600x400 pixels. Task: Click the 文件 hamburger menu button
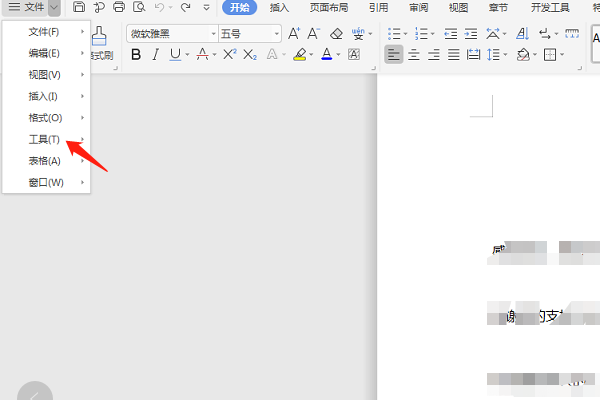click(26, 7)
